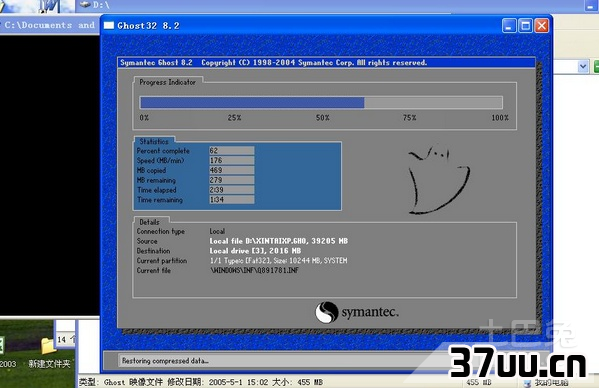Screen dimensions: 599x388
Task: Click the MB copied value field
Action: coord(232,170)
